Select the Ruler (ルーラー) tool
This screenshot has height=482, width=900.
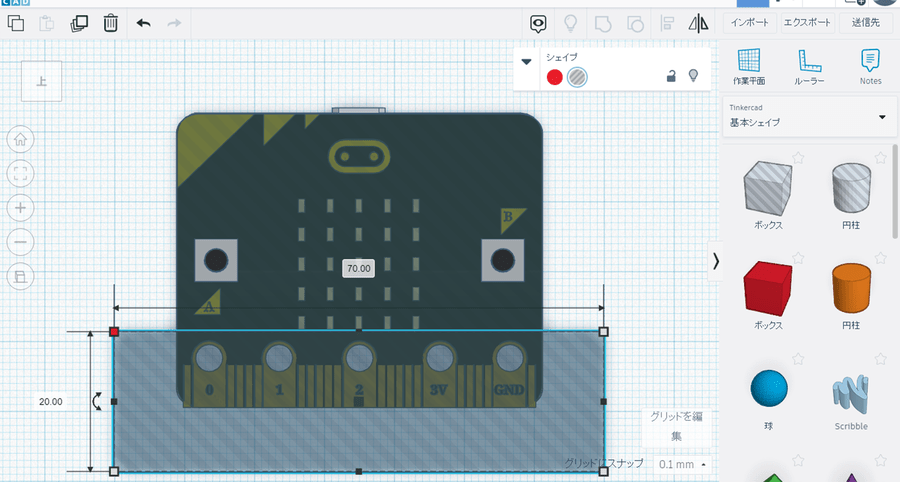(x=809, y=66)
